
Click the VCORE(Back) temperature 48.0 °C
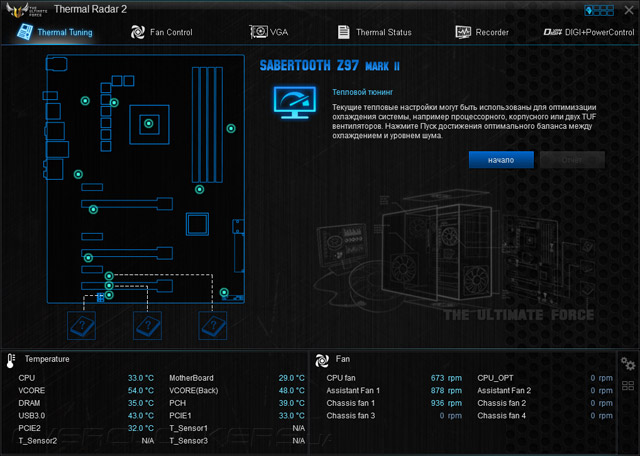[291, 391]
